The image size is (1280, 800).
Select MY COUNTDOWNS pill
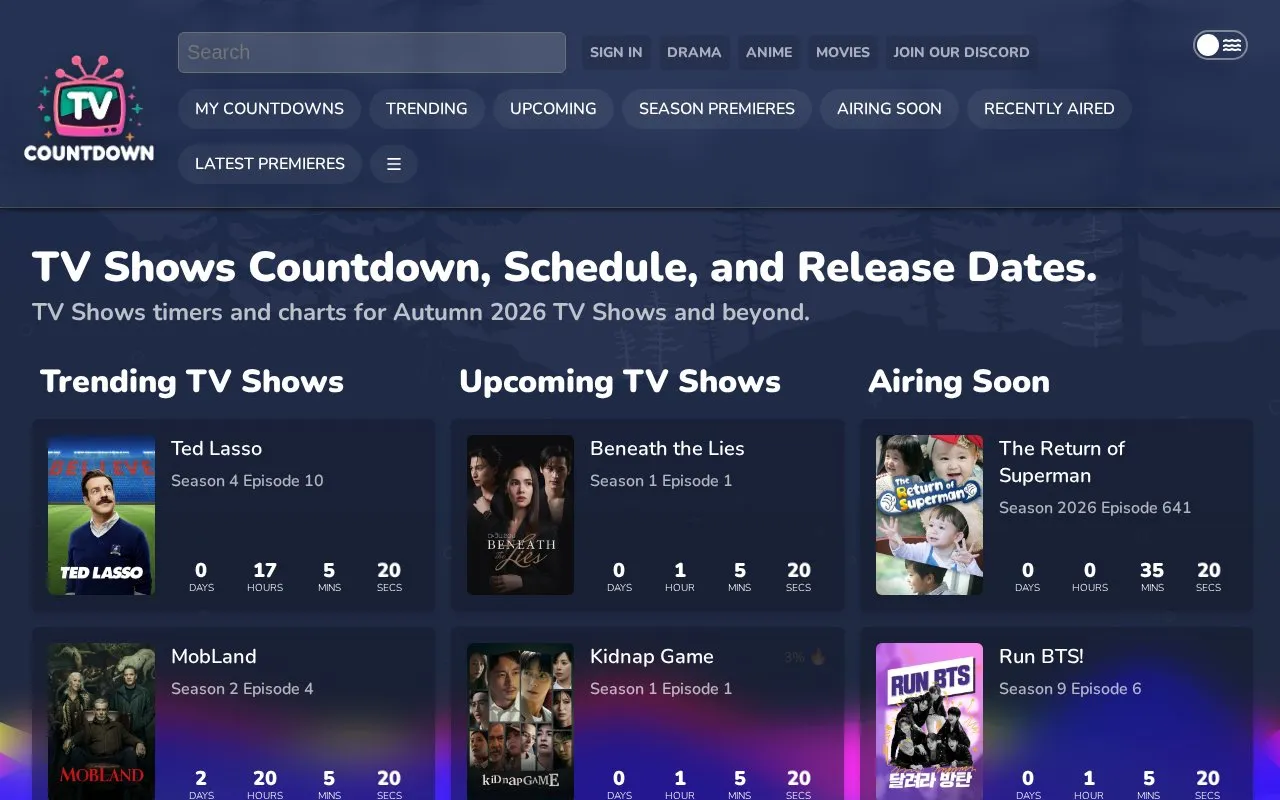tap(269, 109)
